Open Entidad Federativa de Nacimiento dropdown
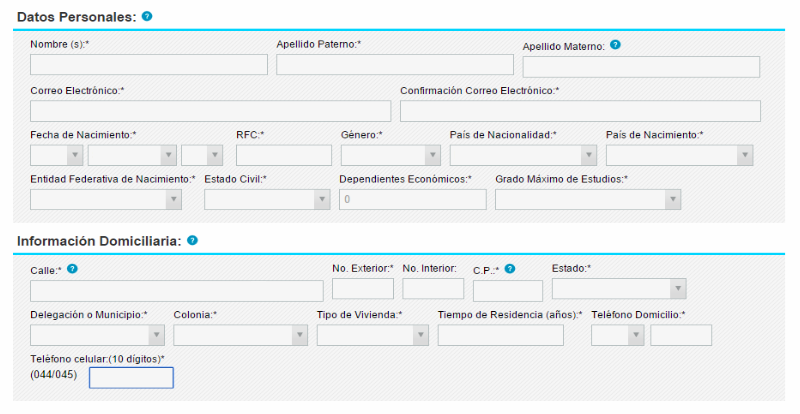Image resolution: width=800 pixels, height=414 pixels. tap(106, 199)
